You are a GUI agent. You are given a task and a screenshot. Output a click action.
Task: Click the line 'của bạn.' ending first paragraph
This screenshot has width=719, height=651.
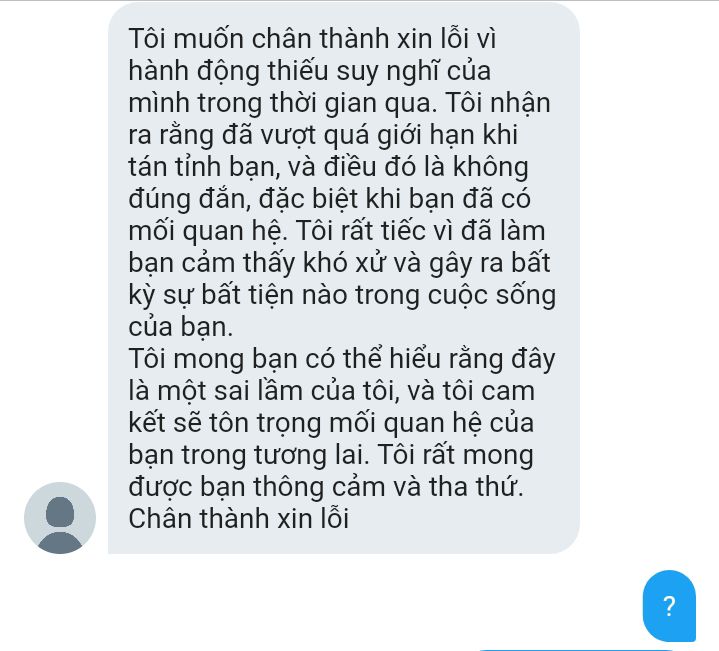(x=181, y=327)
